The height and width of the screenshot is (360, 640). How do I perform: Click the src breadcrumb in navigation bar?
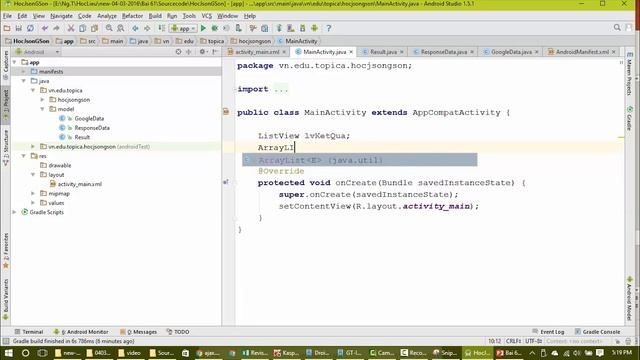89,41
